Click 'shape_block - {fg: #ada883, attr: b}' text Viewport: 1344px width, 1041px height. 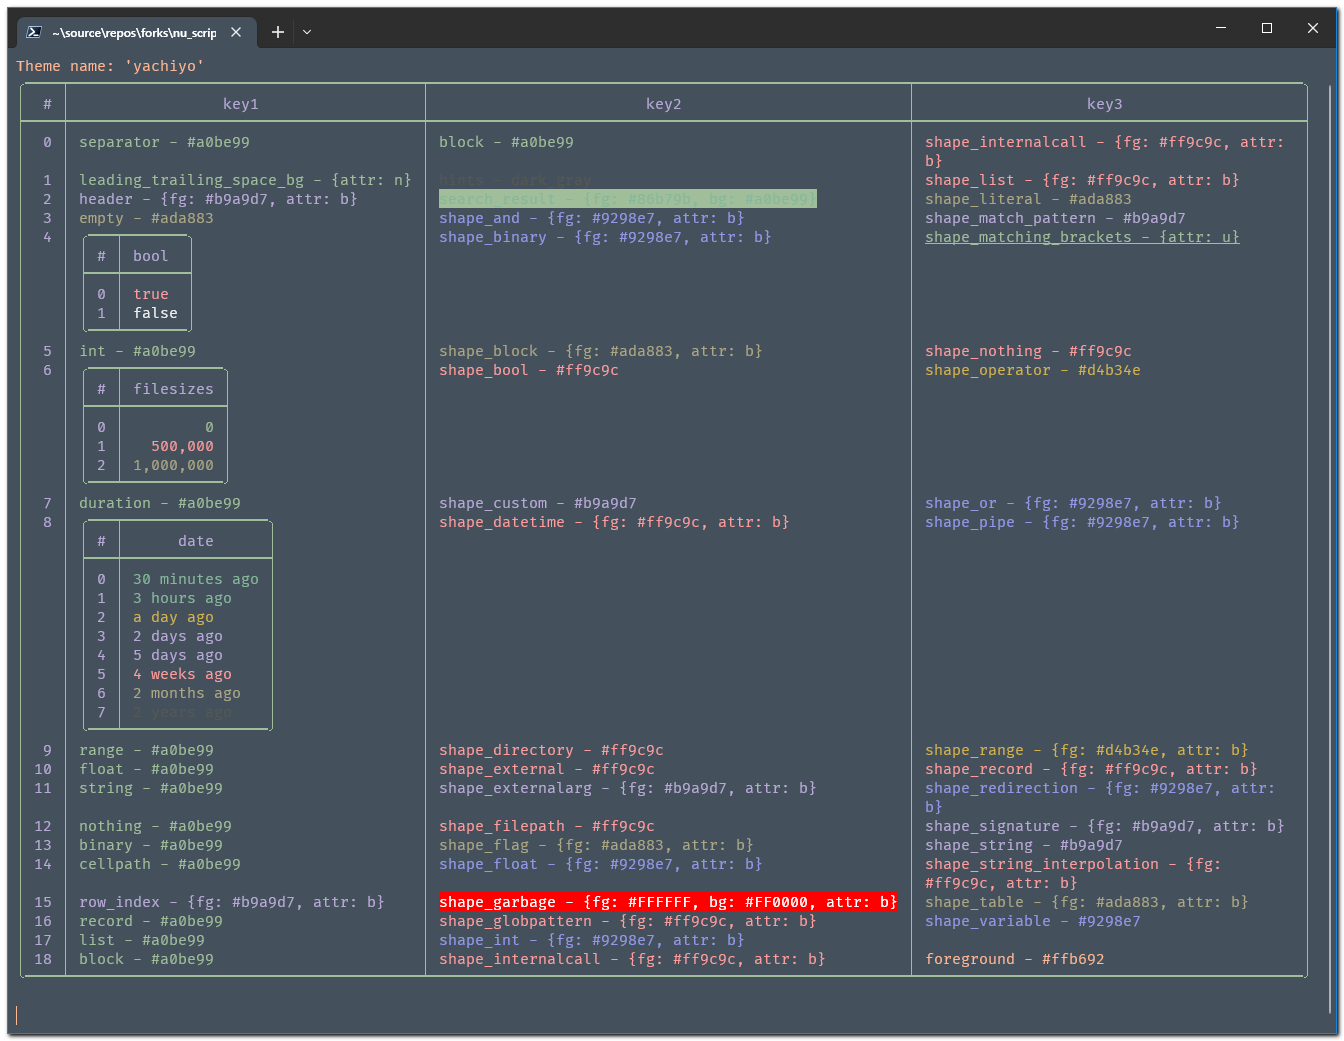[x=601, y=351]
